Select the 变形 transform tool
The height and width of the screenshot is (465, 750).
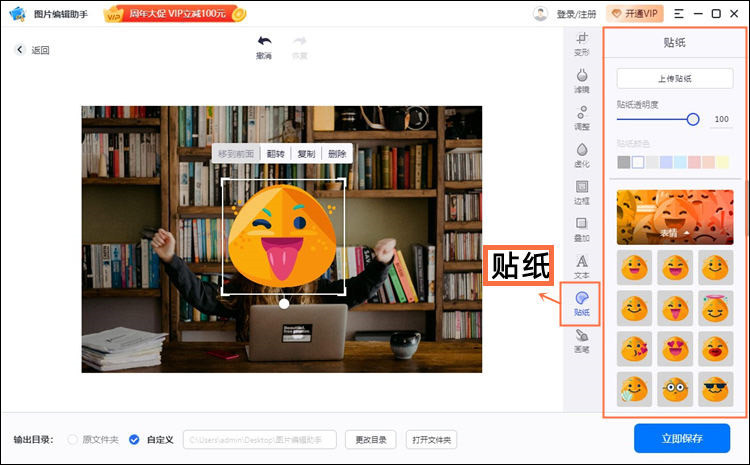point(581,43)
